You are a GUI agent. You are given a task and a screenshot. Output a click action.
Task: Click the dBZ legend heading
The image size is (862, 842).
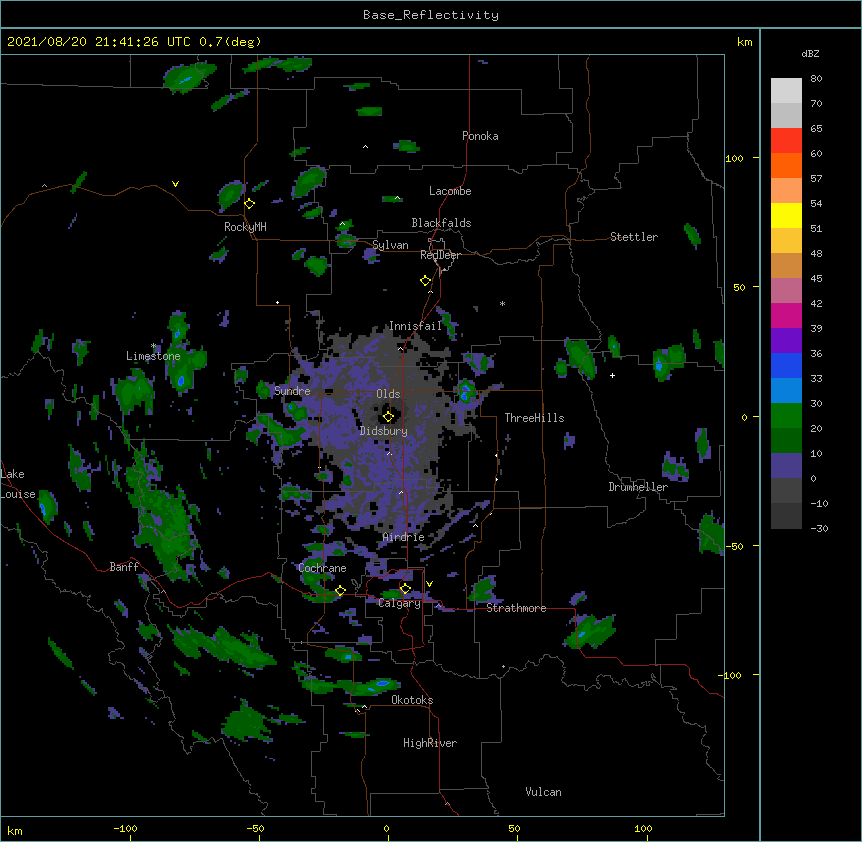tap(810, 54)
